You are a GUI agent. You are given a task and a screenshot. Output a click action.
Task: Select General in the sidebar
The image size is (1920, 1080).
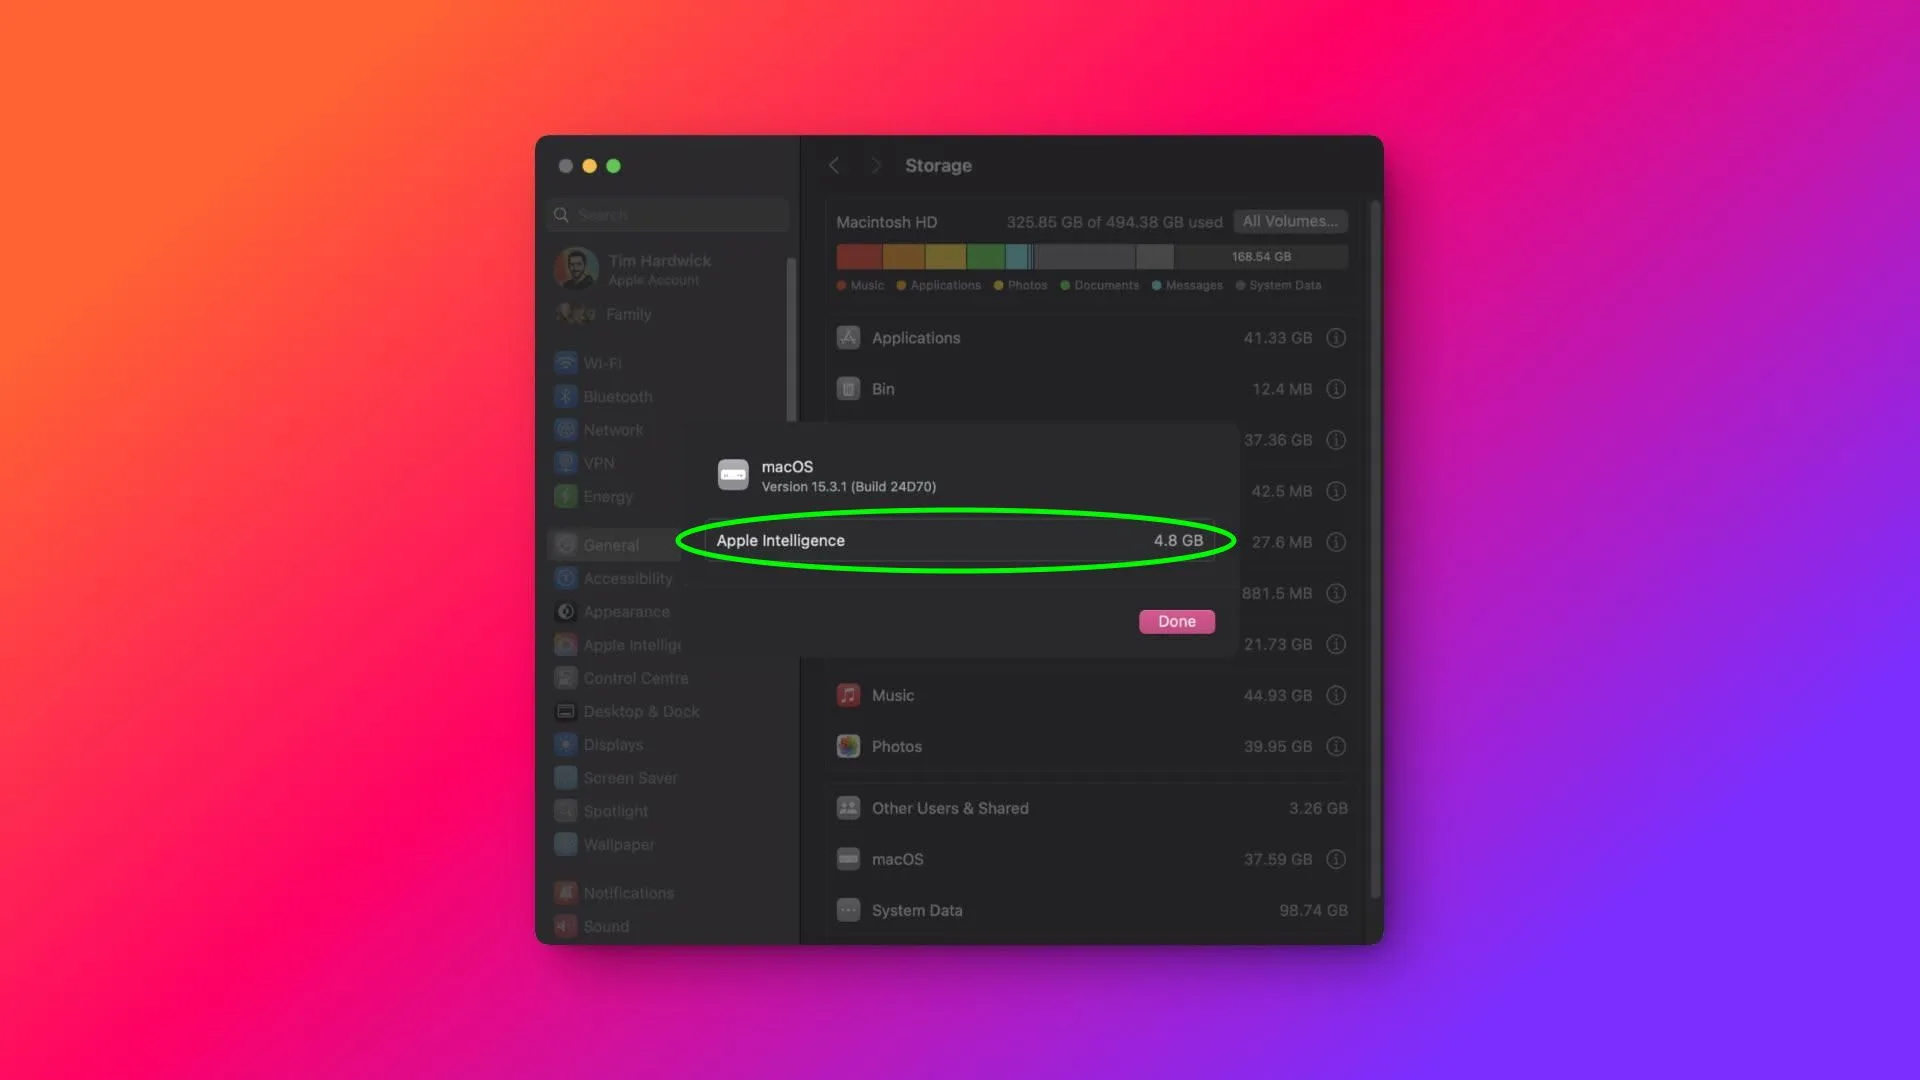566,544
